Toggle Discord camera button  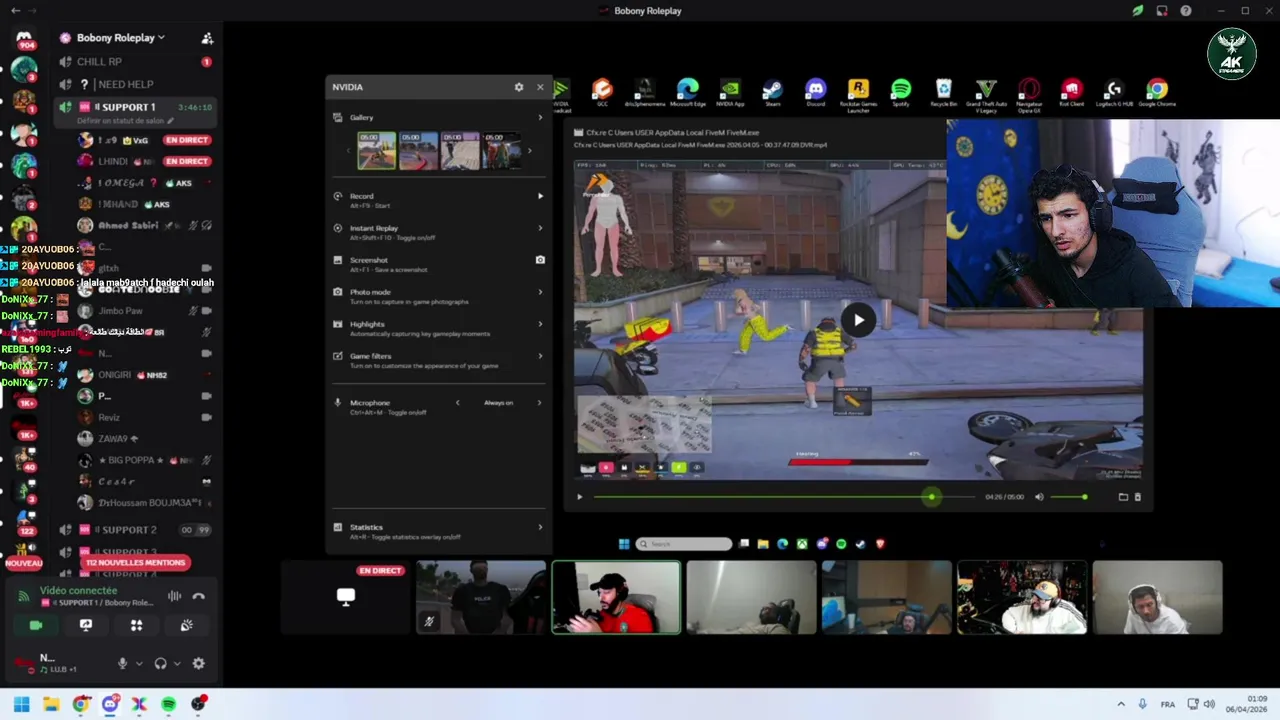tap(36, 625)
